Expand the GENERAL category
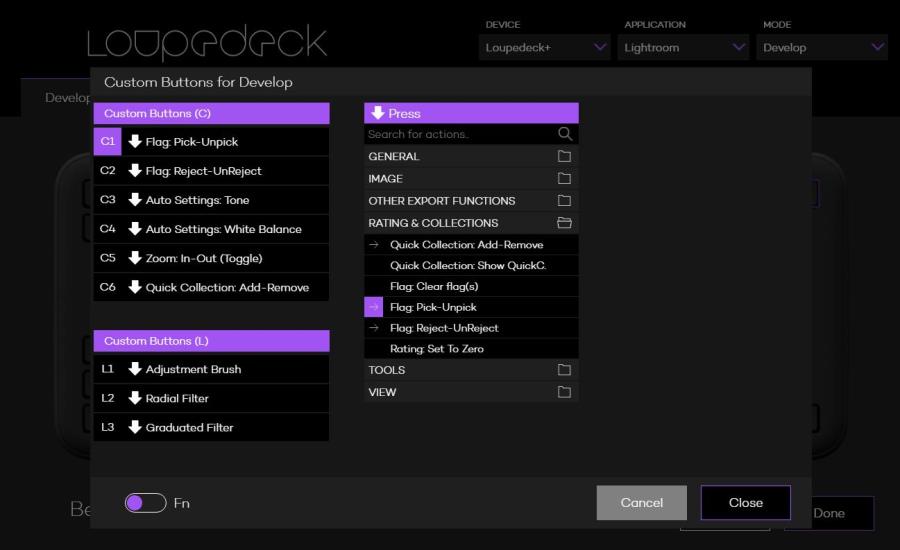 [471, 156]
